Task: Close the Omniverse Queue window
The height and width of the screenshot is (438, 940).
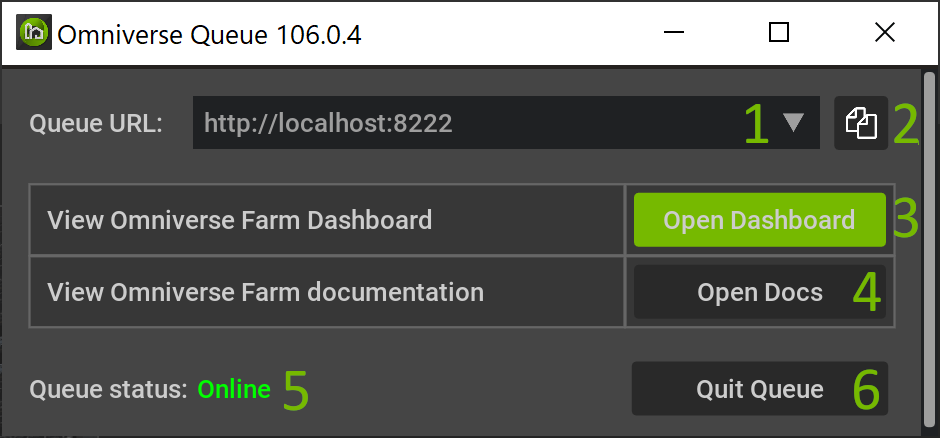Action: pos(884,32)
